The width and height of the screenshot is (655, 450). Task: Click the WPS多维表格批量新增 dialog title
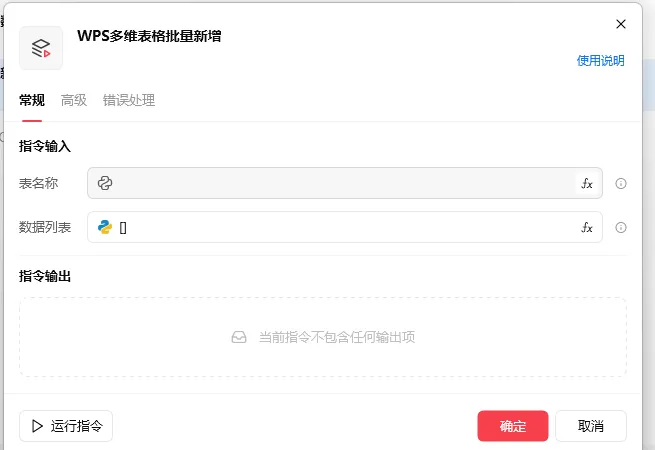(x=149, y=36)
